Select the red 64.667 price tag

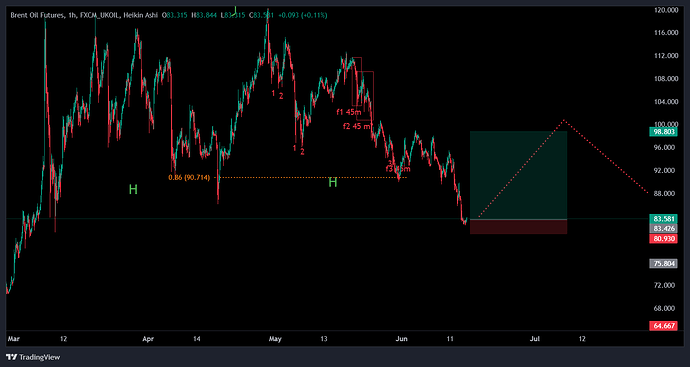(x=663, y=326)
